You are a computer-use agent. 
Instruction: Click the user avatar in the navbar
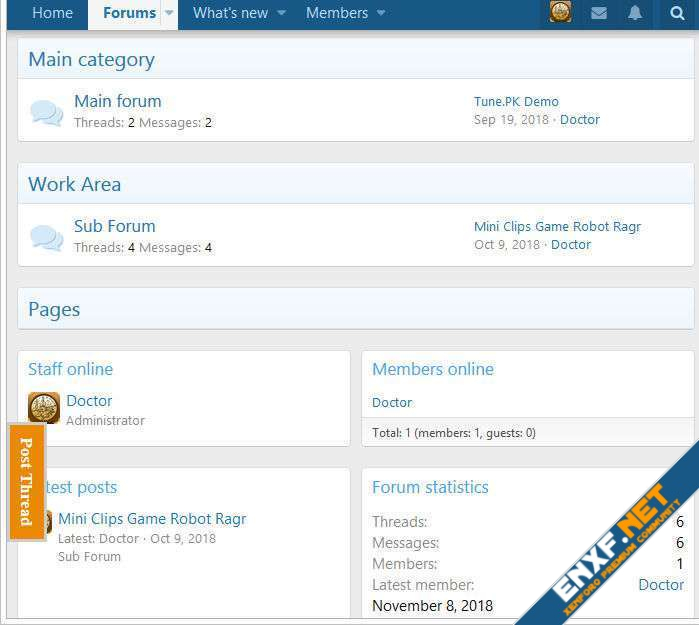point(561,12)
